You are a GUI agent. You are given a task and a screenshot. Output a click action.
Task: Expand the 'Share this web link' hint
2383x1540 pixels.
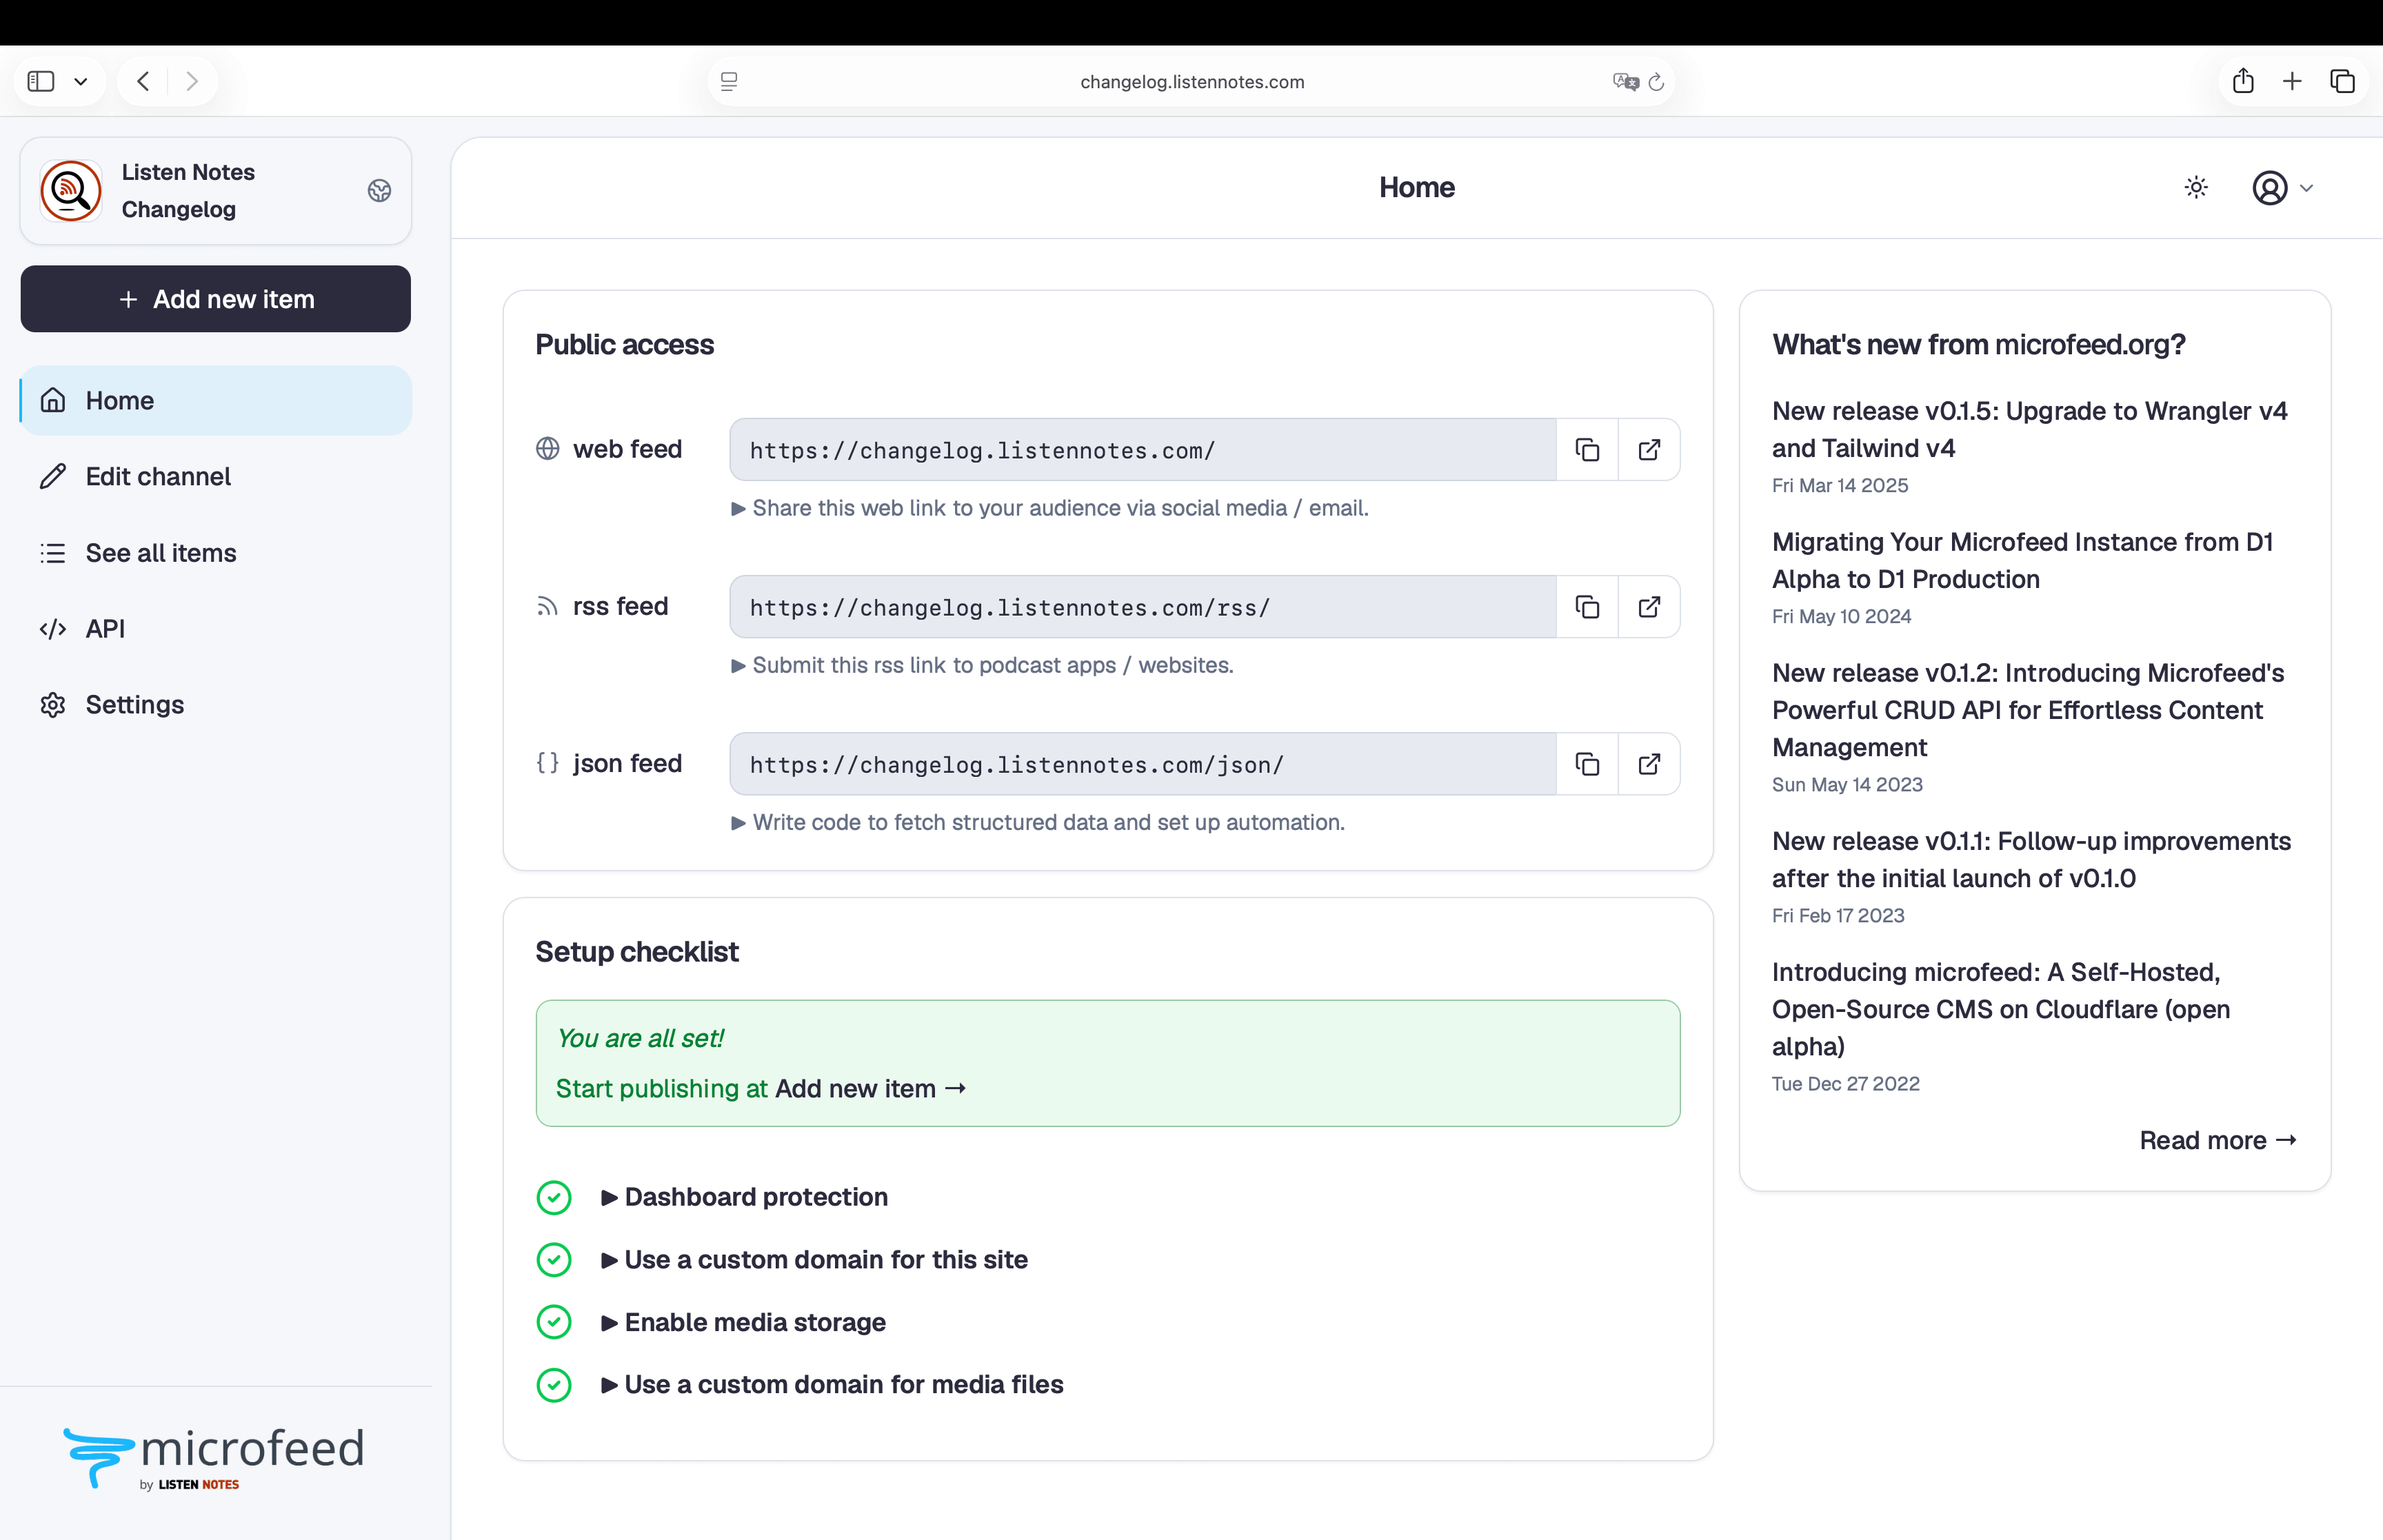1050,508
